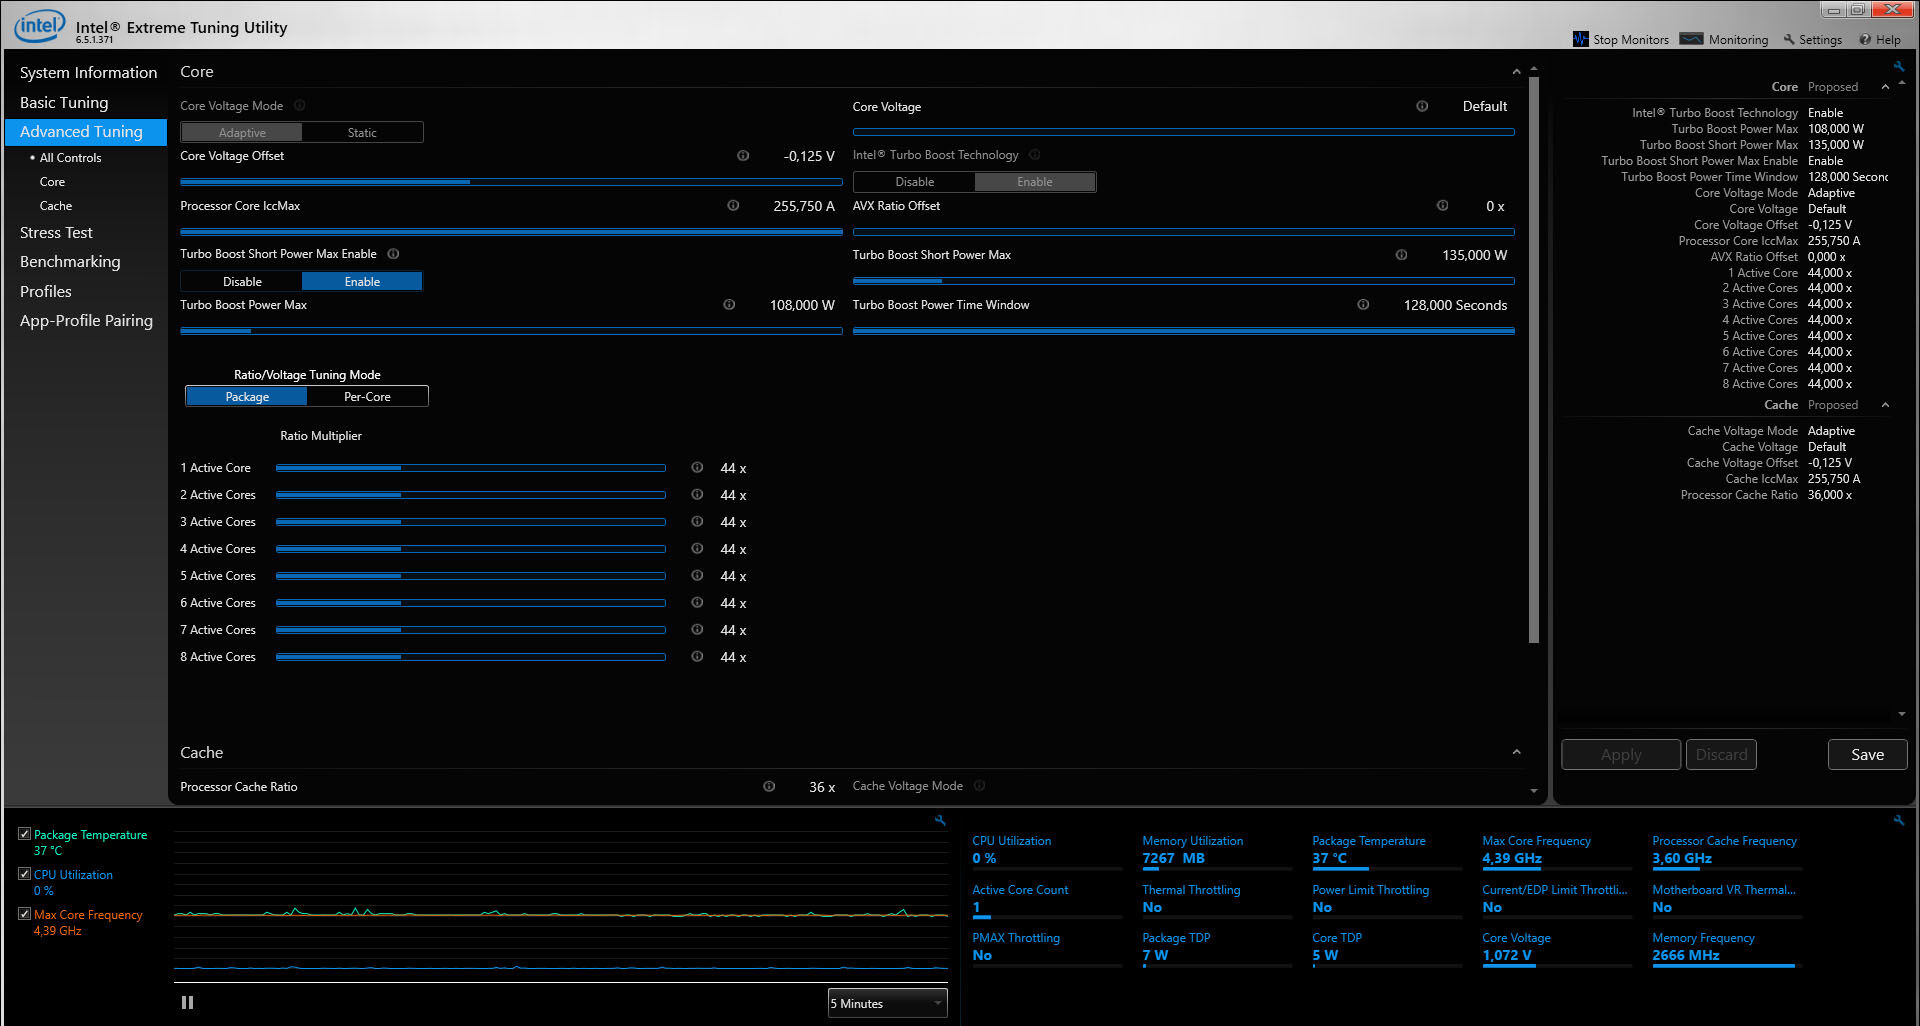Collapse Core group in Proposed panel

(1885, 87)
